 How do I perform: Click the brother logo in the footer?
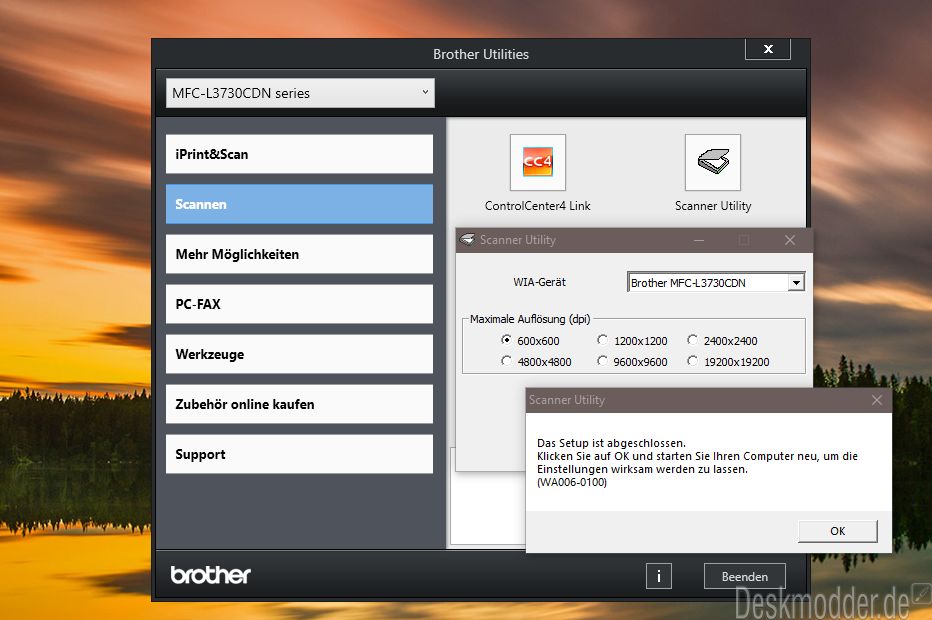pos(210,575)
